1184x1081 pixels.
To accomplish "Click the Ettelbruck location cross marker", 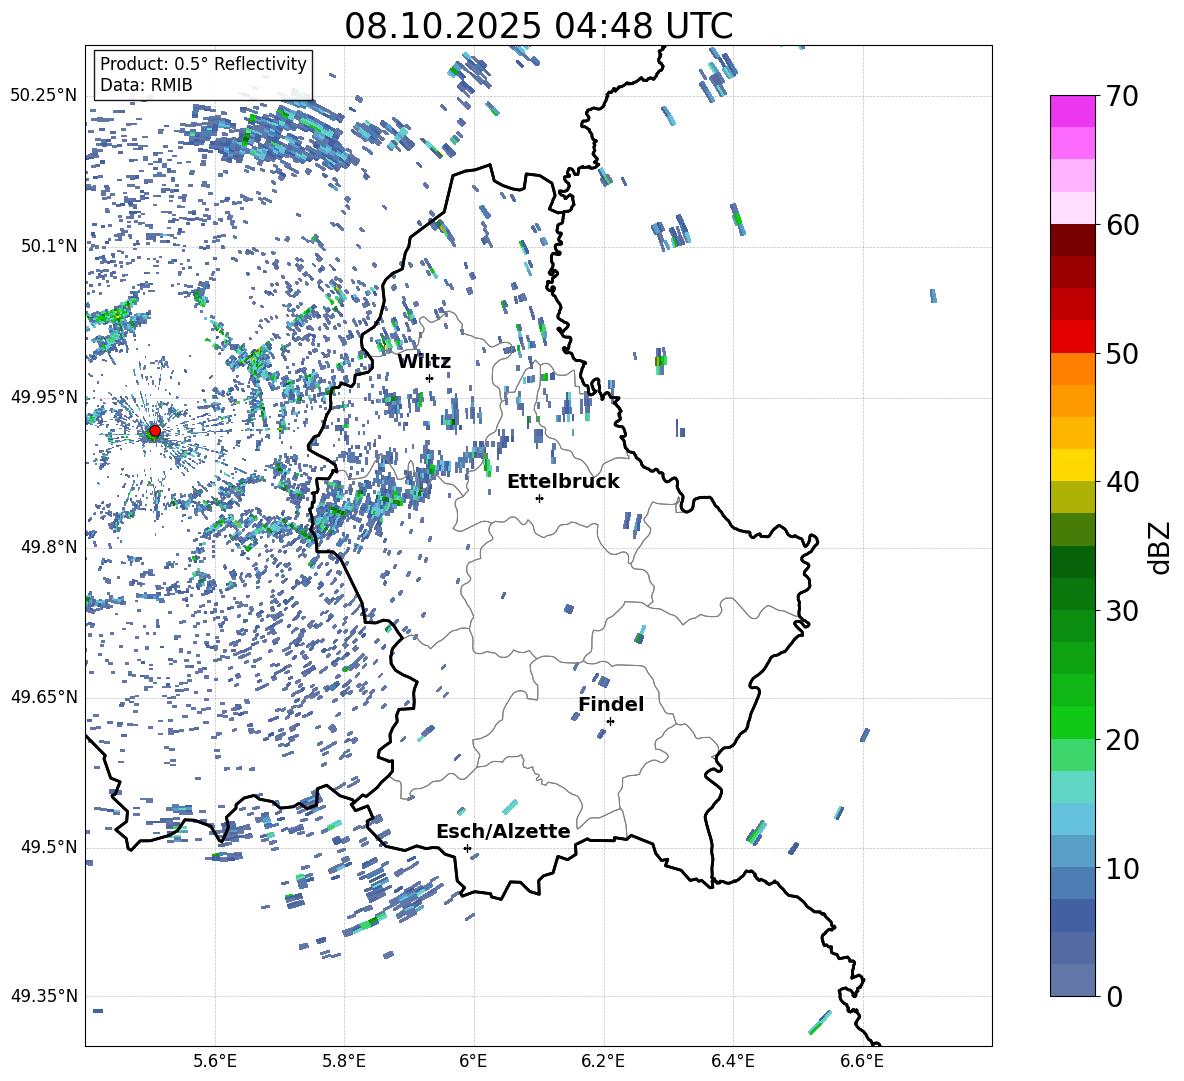I will [x=539, y=498].
